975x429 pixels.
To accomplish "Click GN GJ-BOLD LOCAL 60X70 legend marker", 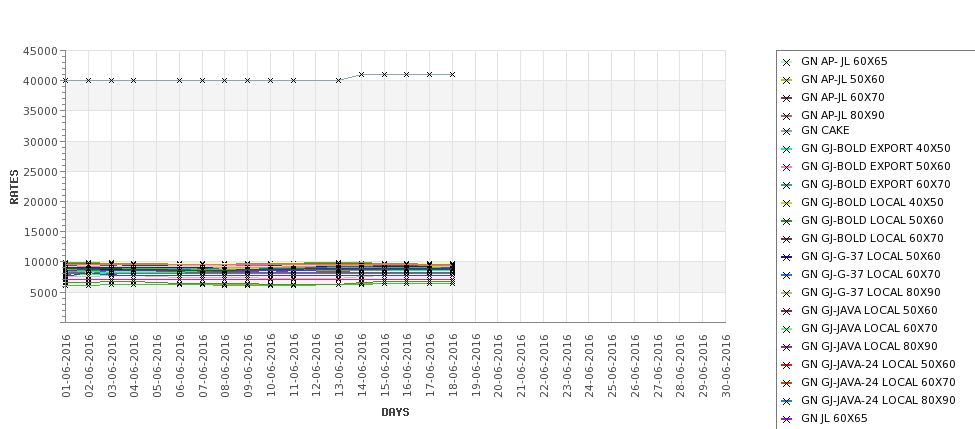I will [787, 239].
